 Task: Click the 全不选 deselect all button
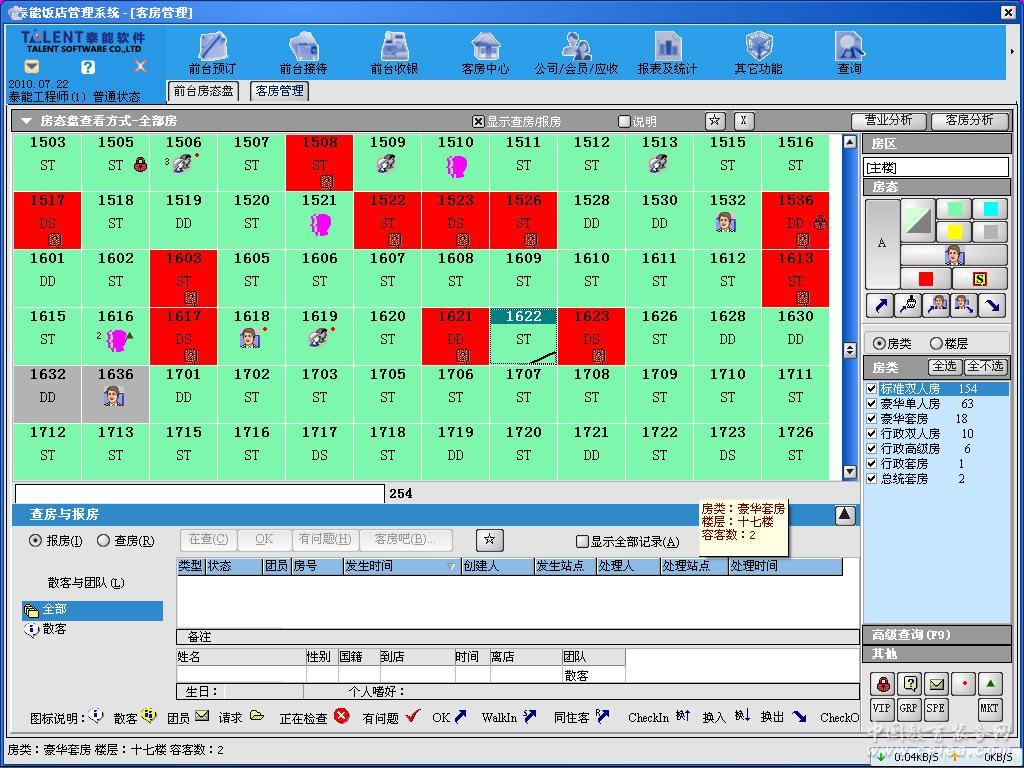(986, 367)
